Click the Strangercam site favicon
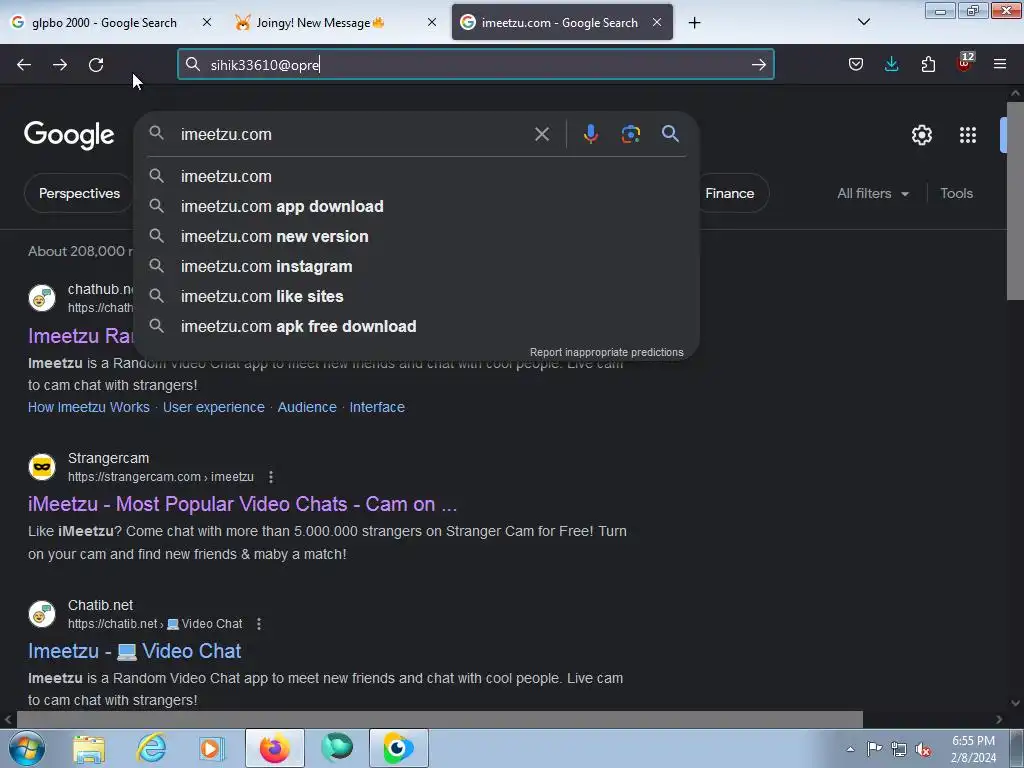Screen dimensions: 1024x768 tap(42, 467)
